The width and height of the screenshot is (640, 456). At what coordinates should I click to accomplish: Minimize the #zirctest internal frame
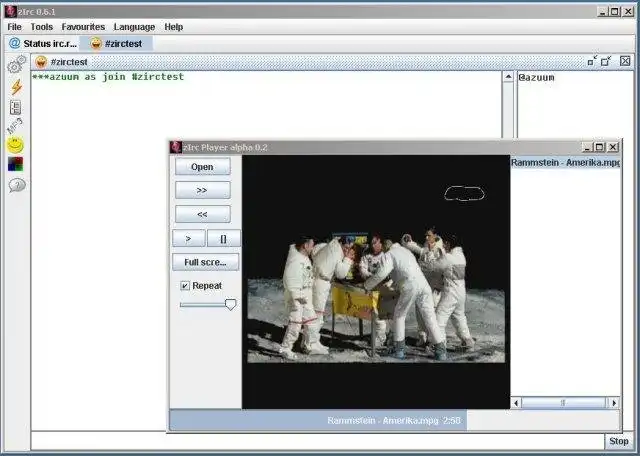tap(592, 61)
